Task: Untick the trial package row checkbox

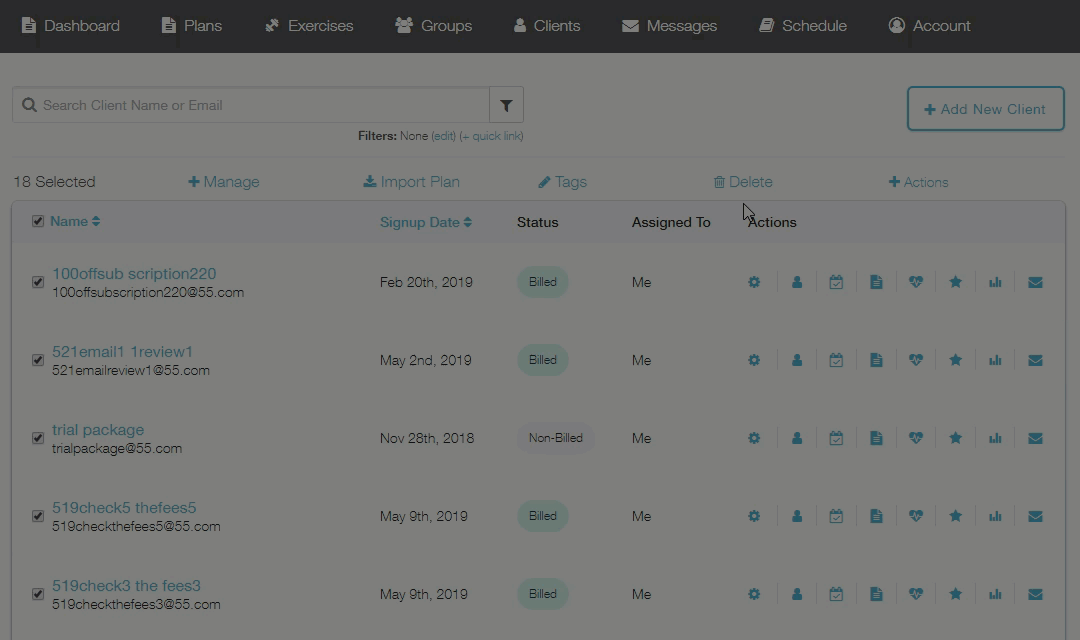Action: click(38, 438)
